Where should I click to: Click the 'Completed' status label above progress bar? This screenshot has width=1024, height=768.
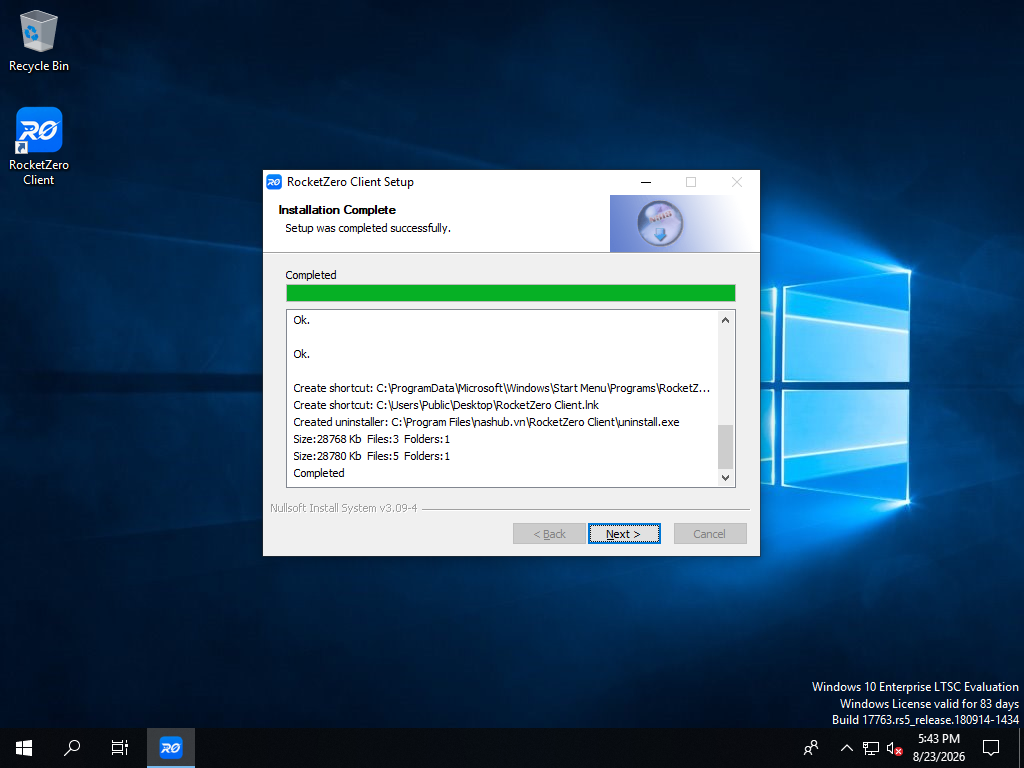point(311,275)
